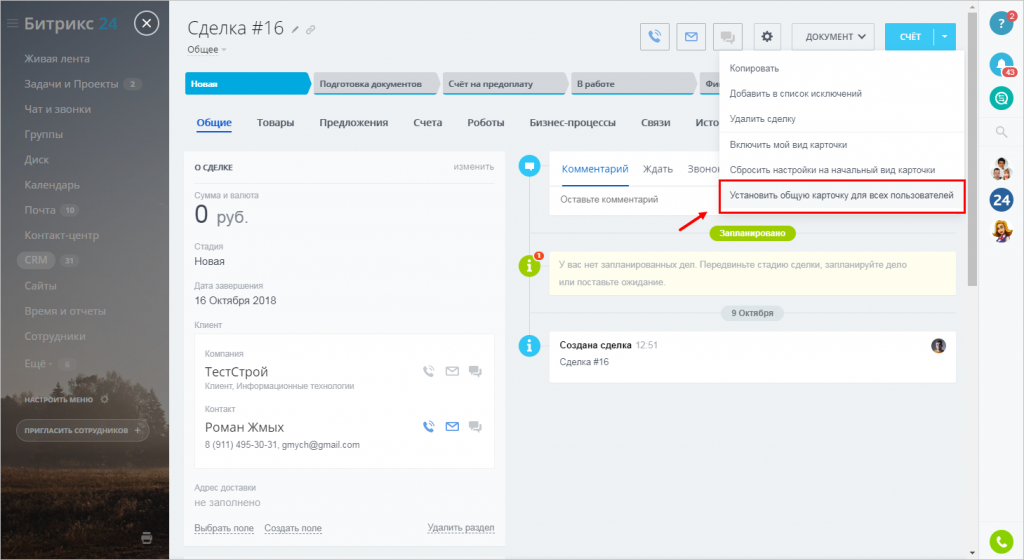Click Создать поле link
This screenshot has width=1024, height=560.
click(x=293, y=528)
